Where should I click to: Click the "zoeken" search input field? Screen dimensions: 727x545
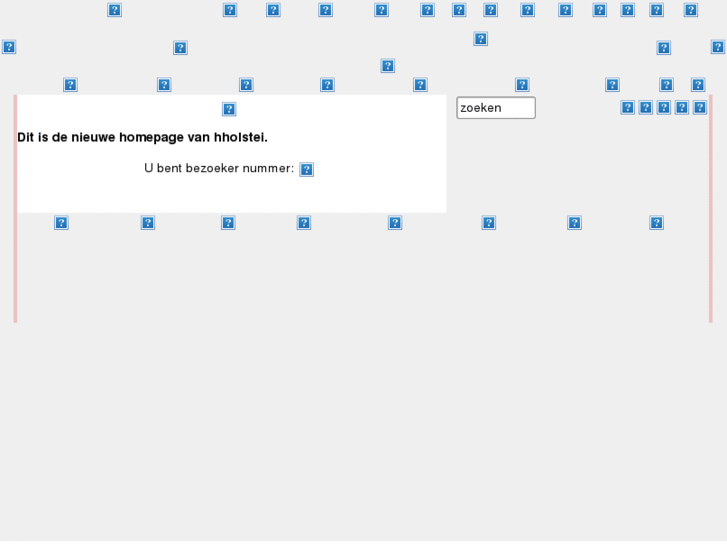tap(495, 108)
